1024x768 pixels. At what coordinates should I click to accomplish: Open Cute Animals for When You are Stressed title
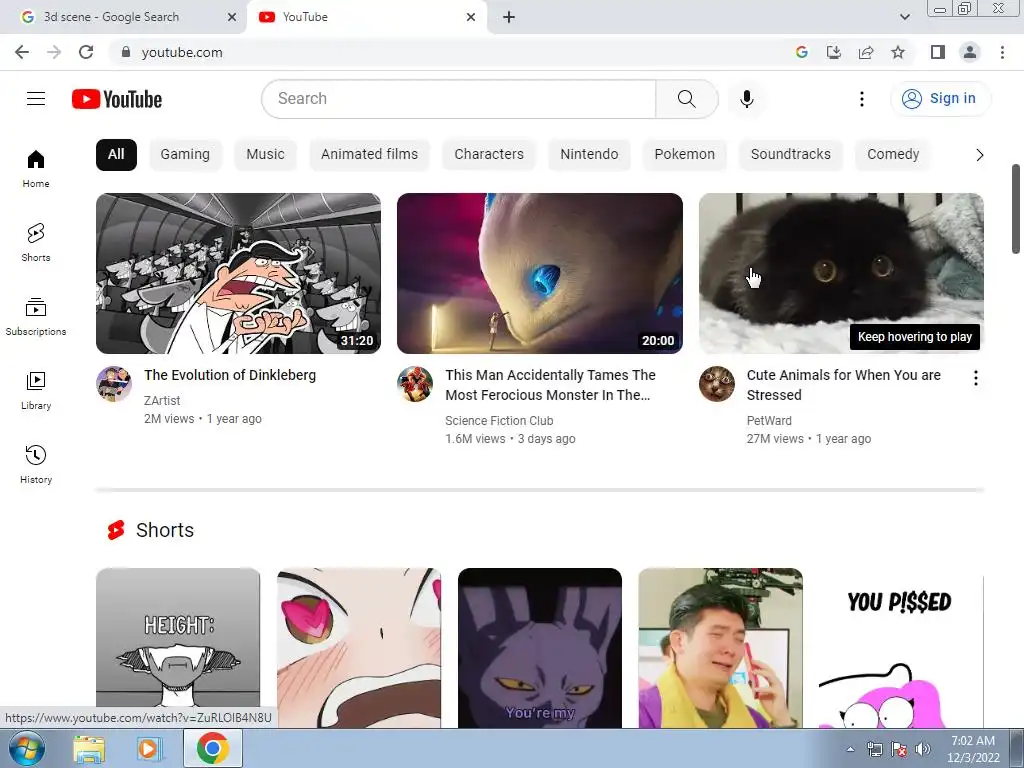point(844,385)
